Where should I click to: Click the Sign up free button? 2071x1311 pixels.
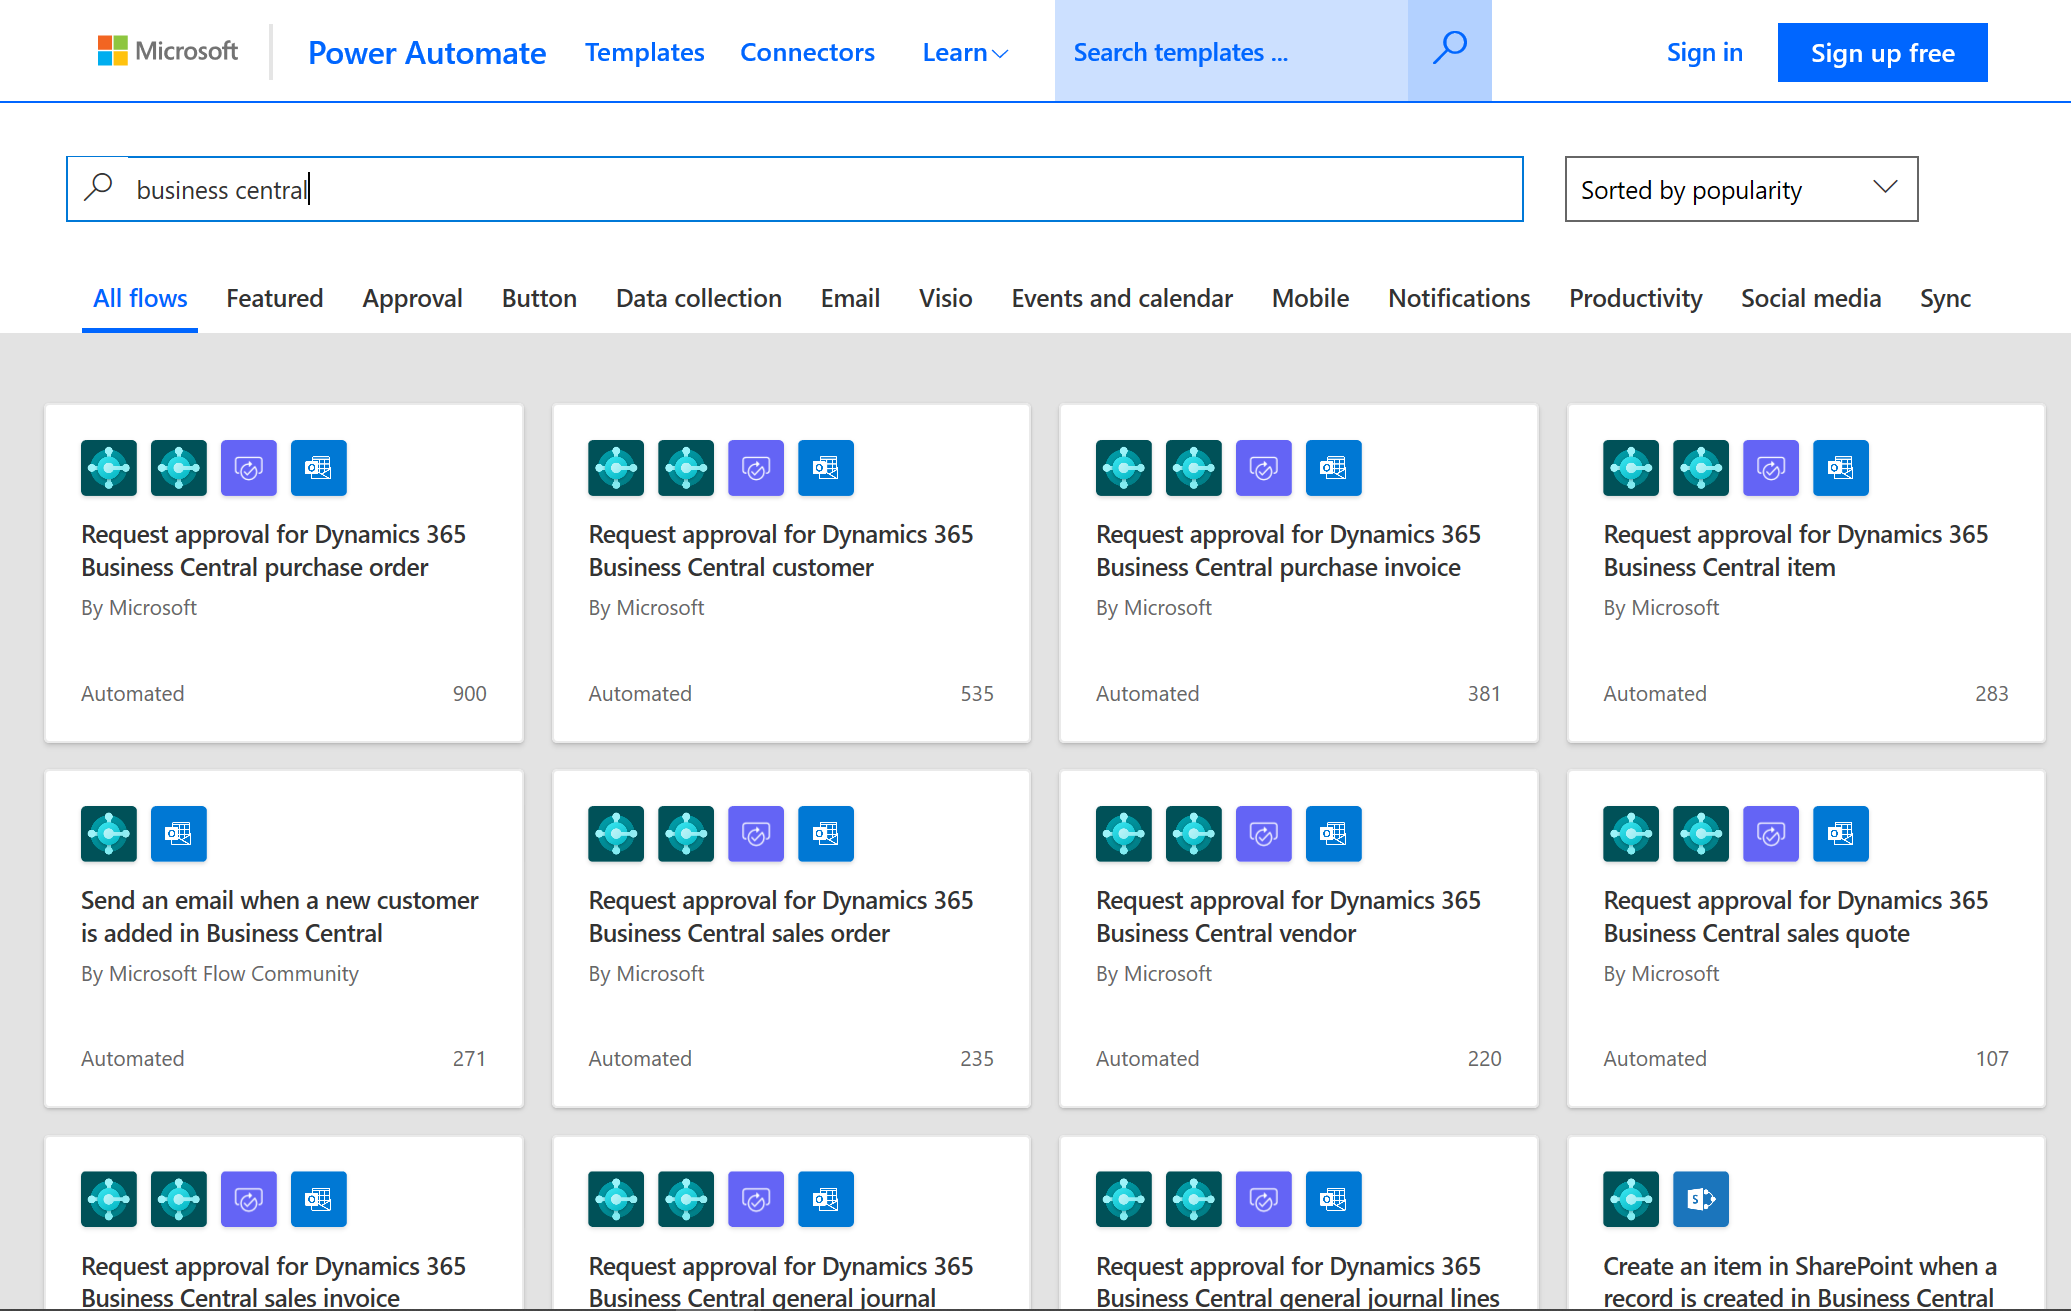tap(1882, 53)
